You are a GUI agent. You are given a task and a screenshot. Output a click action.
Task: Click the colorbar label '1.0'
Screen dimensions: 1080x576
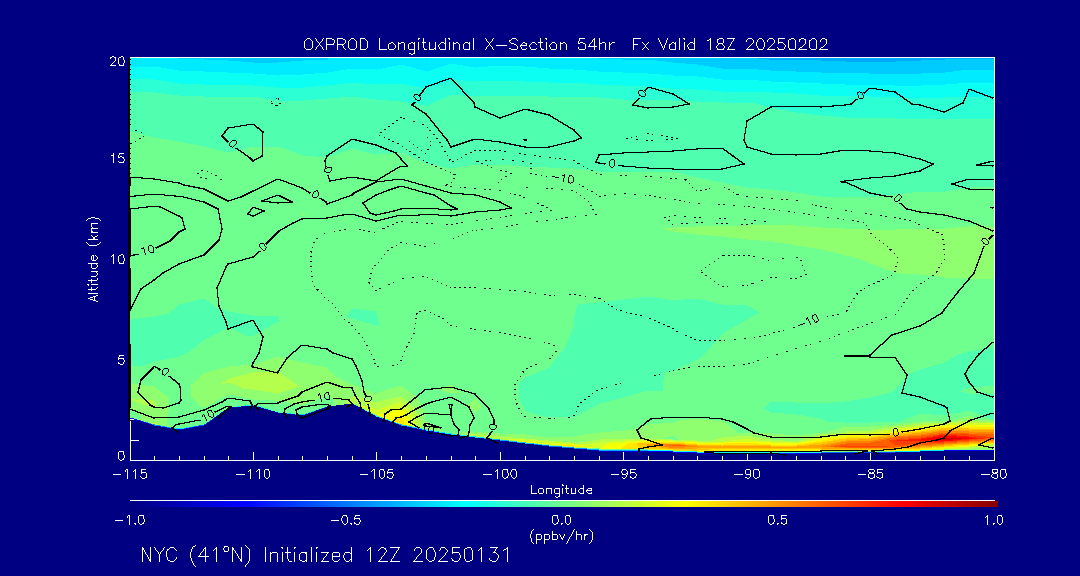pyautogui.click(x=993, y=520)
